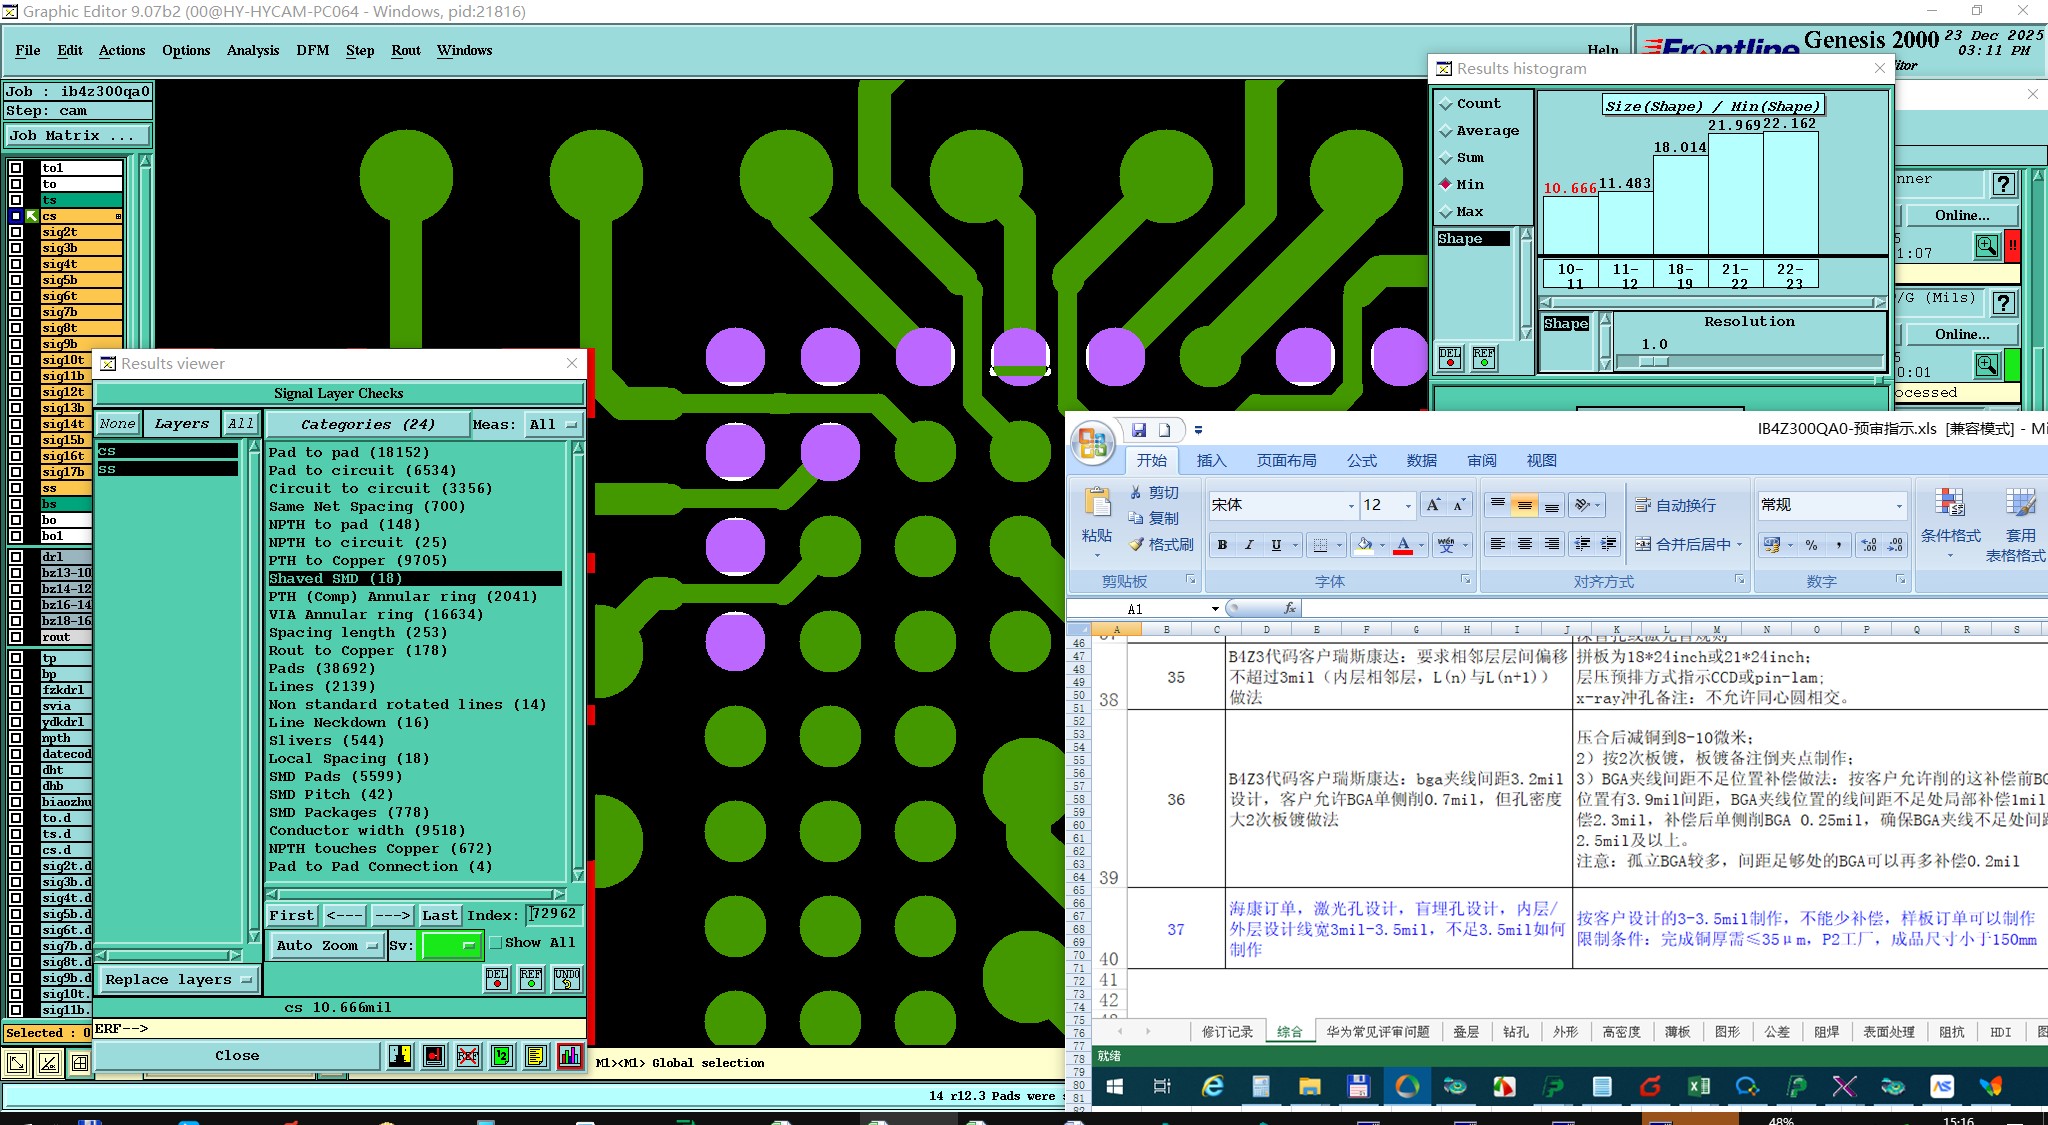Select the Average radio option in histogram
Image resolution: width=2048 pixels, height=1125 pixels.
[1446, 131]
